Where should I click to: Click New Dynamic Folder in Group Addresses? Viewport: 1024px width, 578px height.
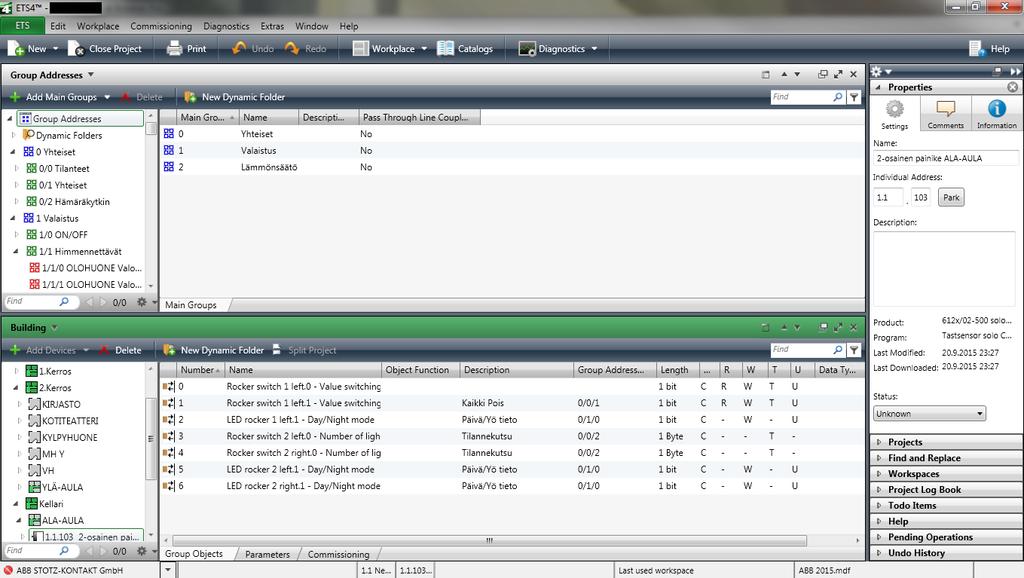(234, 97)
